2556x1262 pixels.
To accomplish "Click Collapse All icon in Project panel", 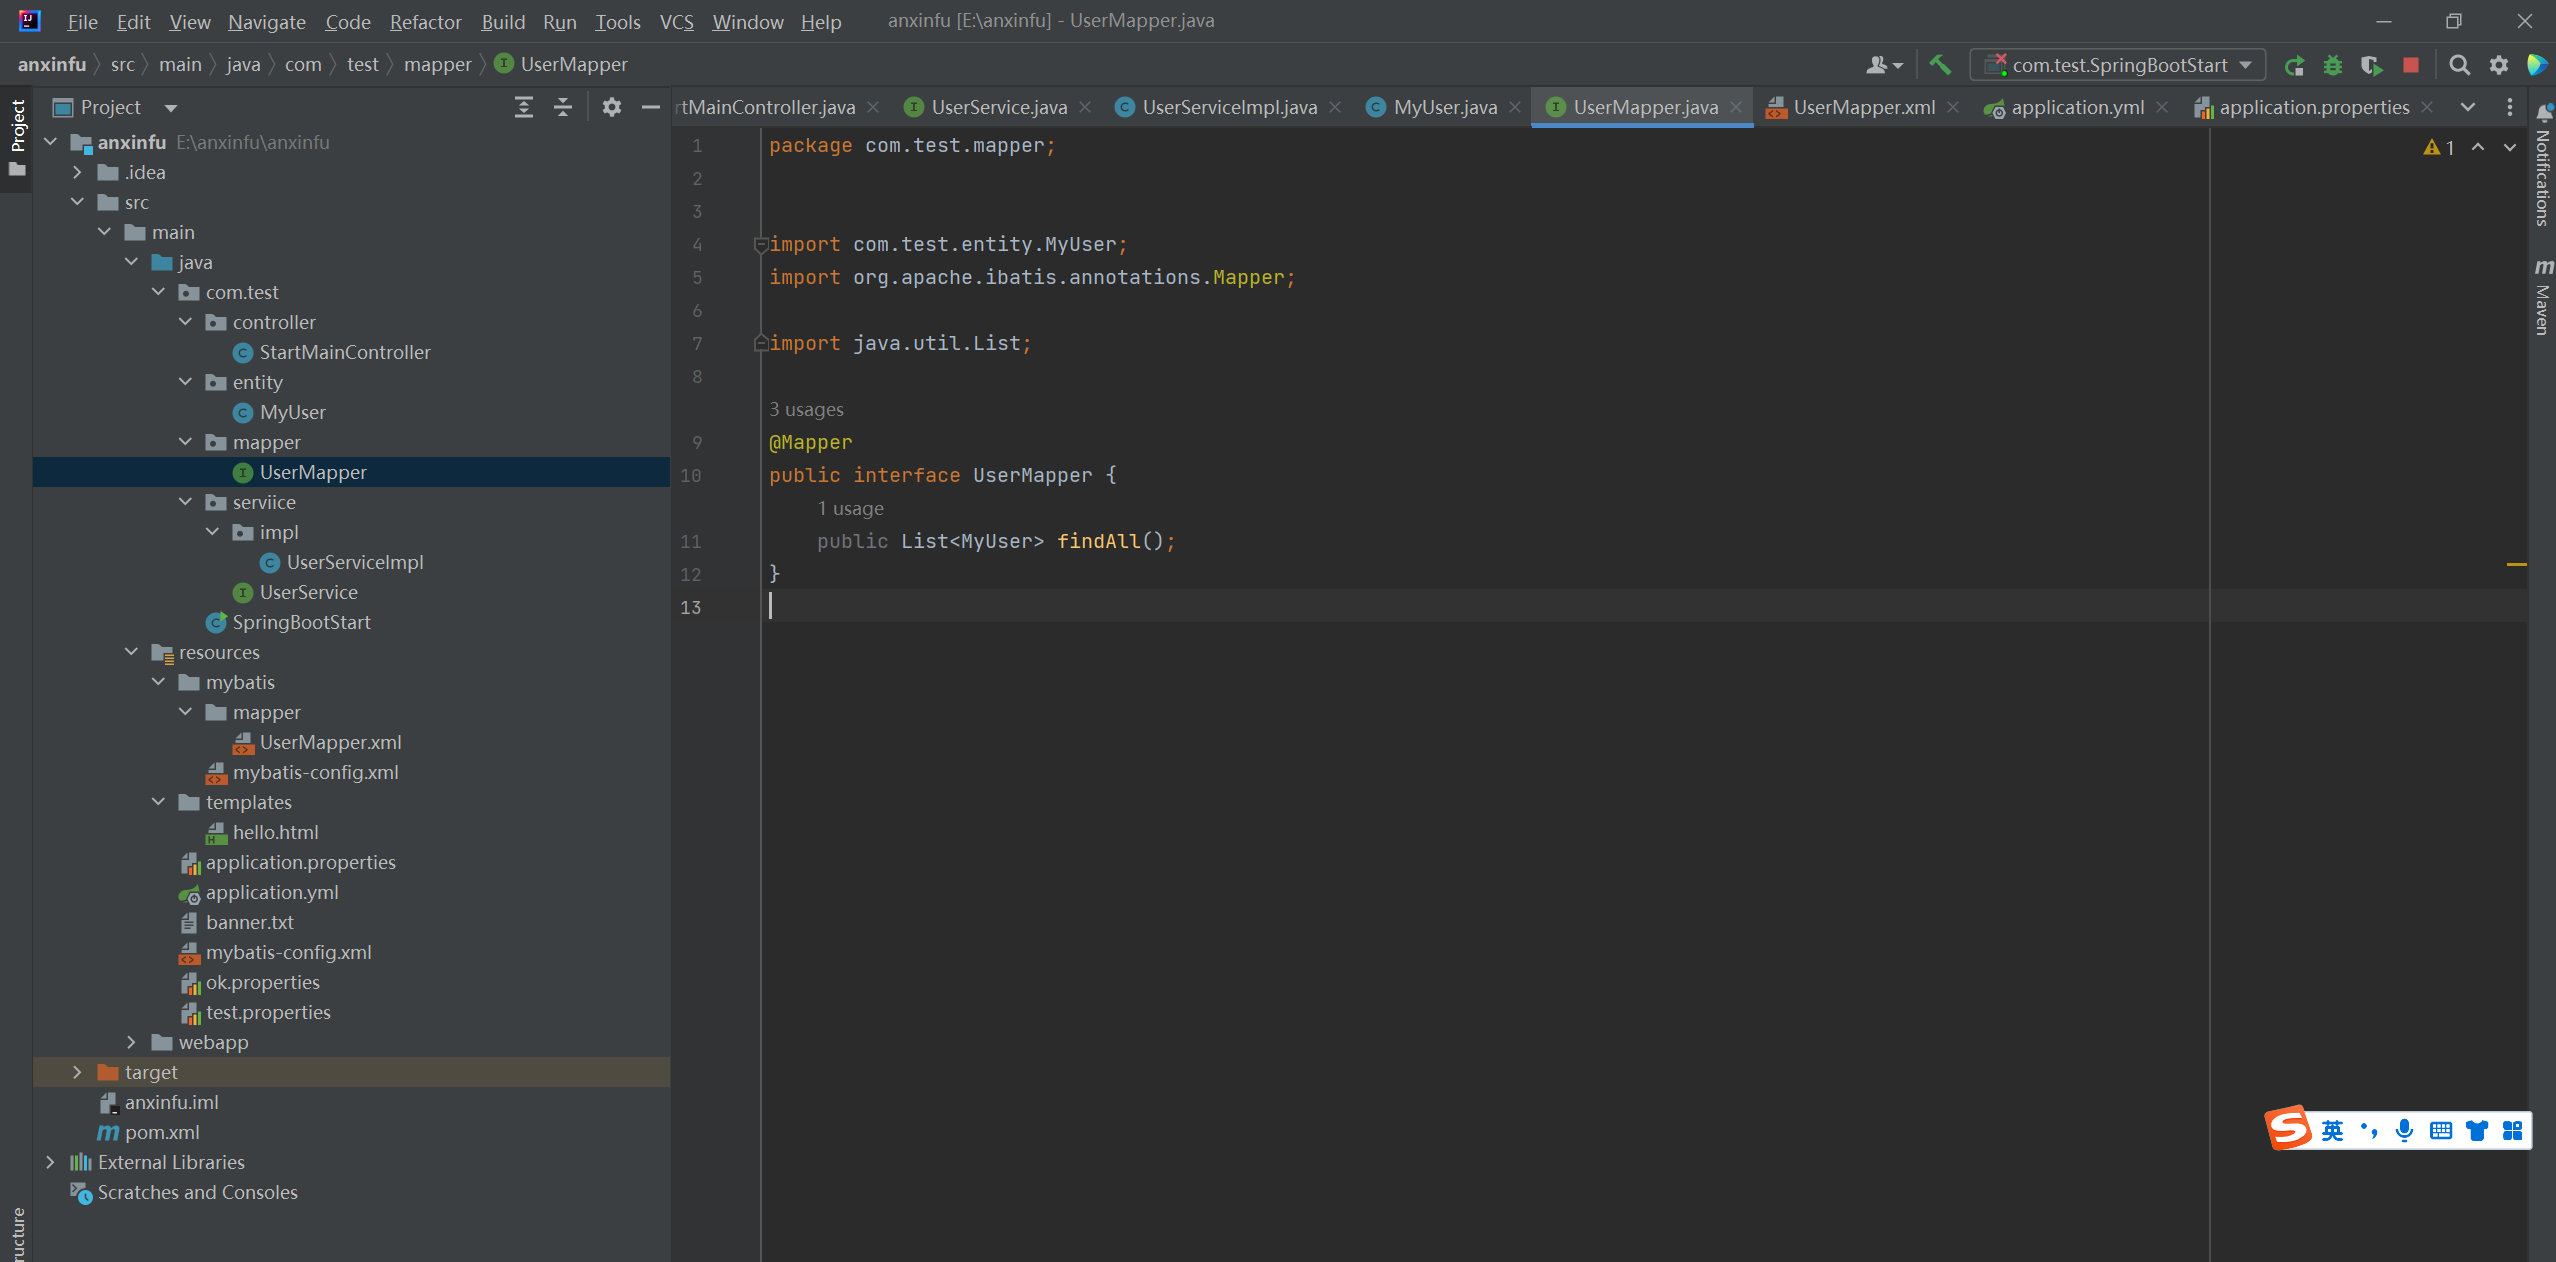I will (563, 107).
